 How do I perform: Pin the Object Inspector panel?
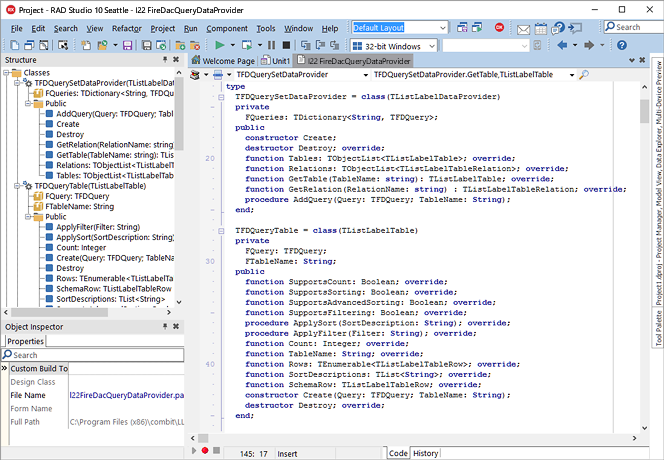tap(165, 326)
